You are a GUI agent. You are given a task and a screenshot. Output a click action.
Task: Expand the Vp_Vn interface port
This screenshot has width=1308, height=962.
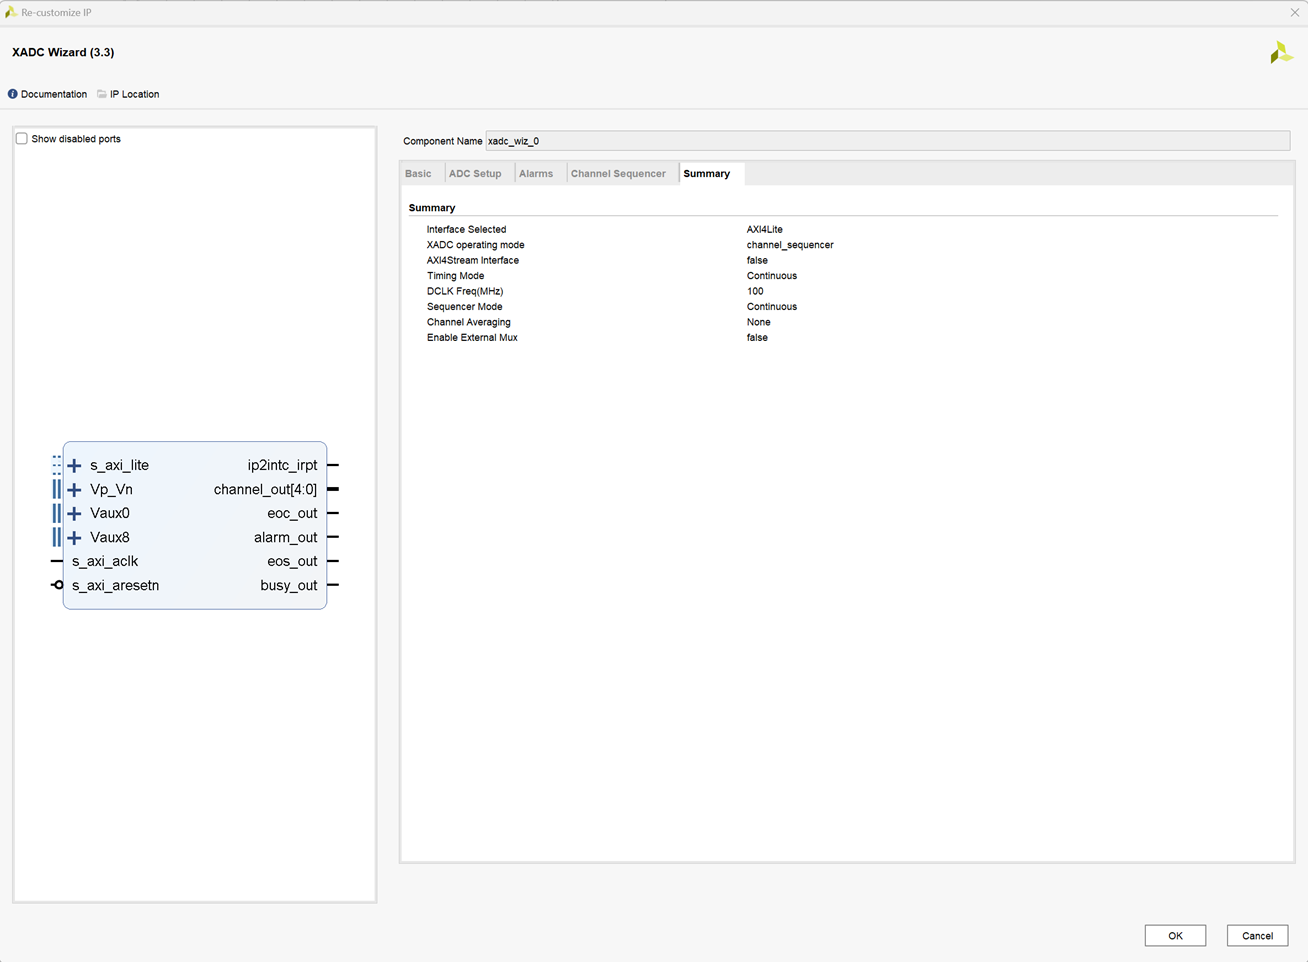click(x=74, y=489)
